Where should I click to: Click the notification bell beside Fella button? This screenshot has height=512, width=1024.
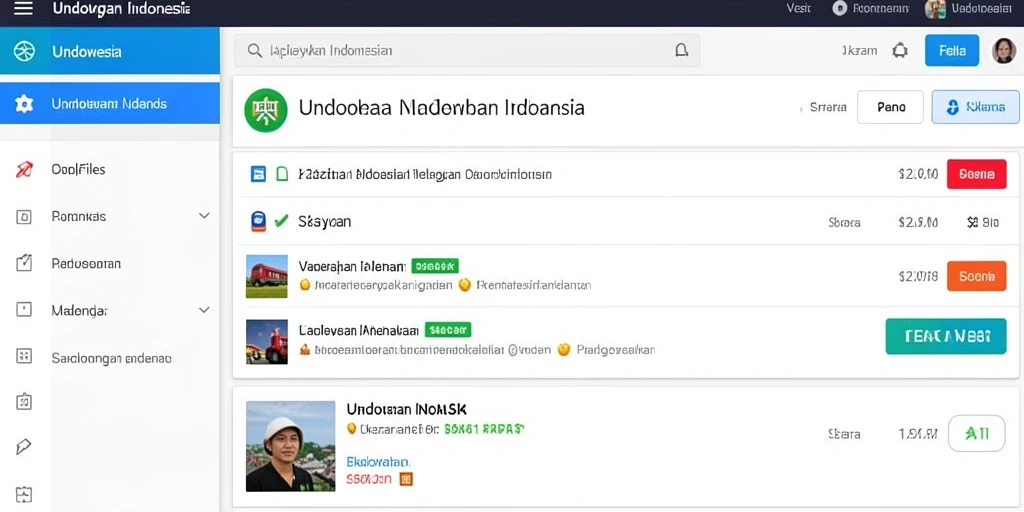coord(900,50)
